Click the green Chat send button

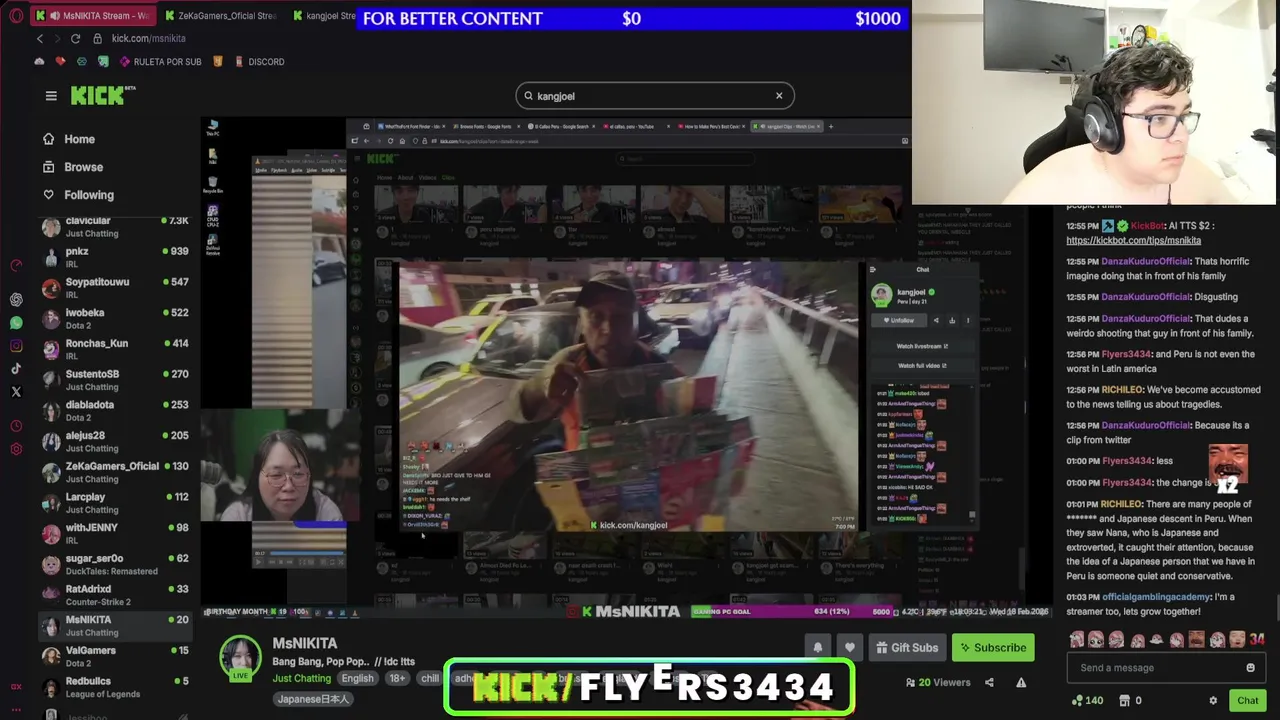point(1247,701)
